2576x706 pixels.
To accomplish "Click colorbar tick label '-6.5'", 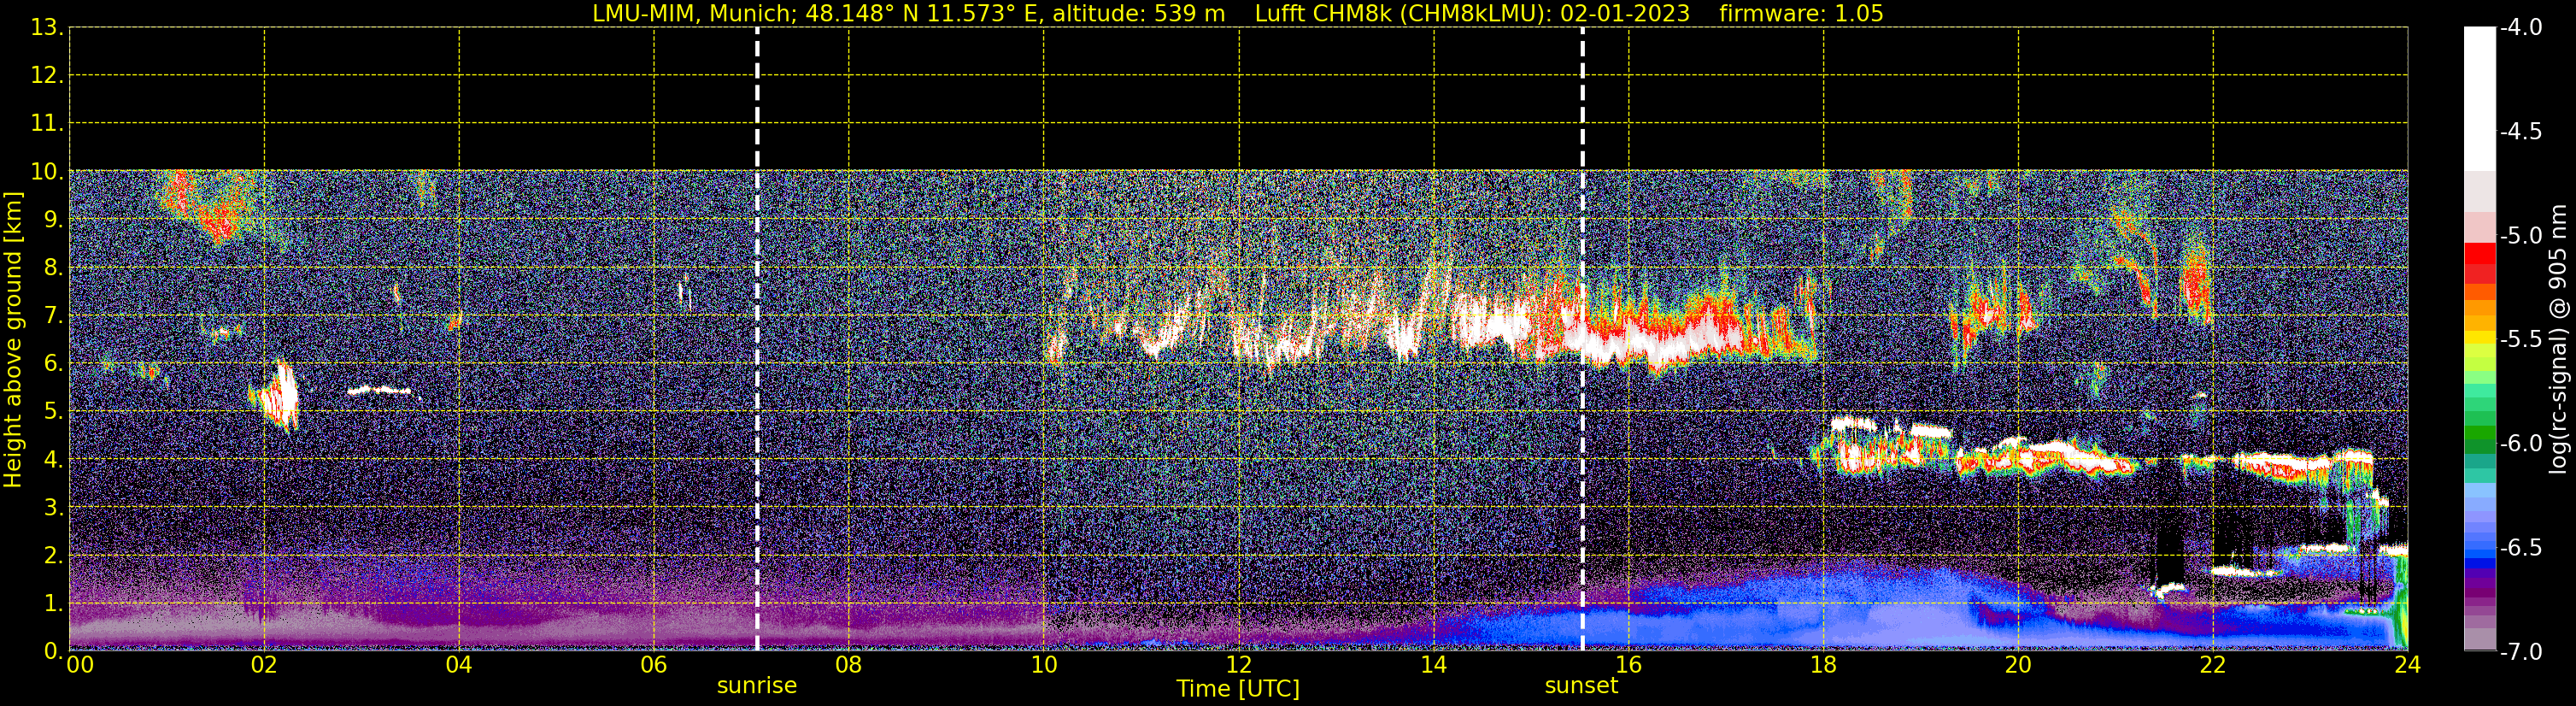I will click(2520, 548).
